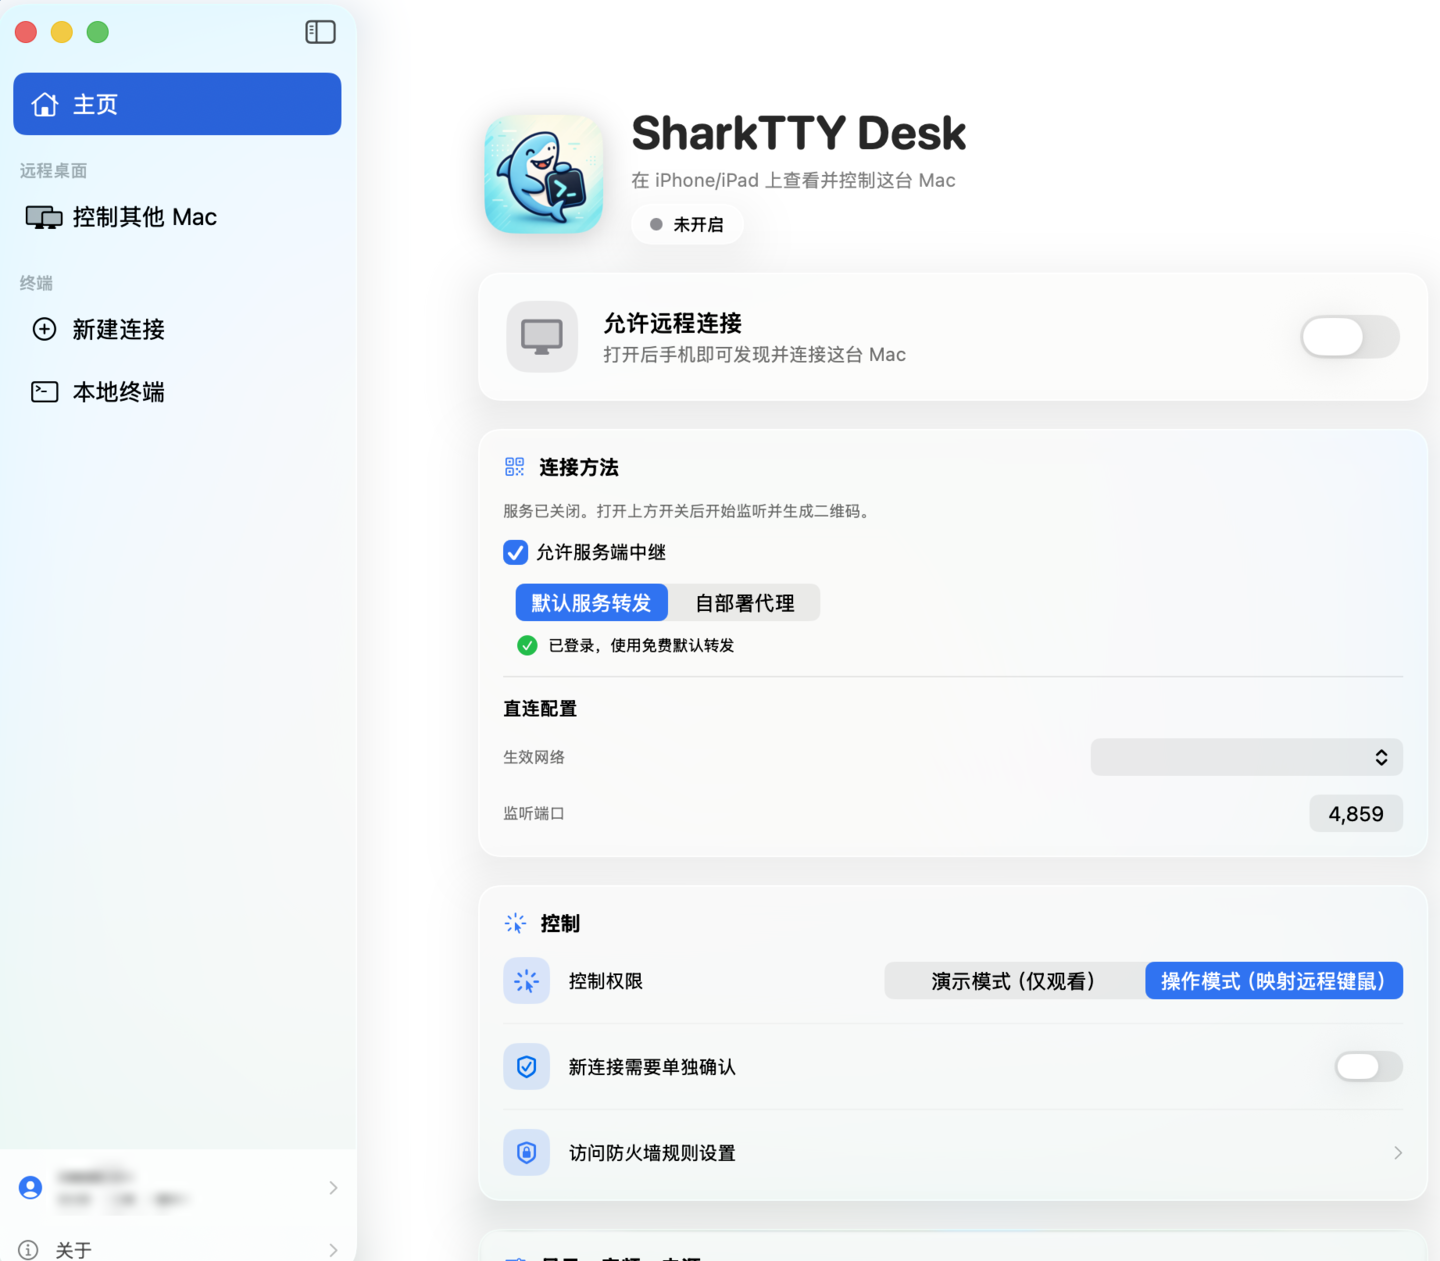The height and width of the screenshot is (1261, 1440).
Task: Expand the 关于 row chevron
Action: (333, 1250)
